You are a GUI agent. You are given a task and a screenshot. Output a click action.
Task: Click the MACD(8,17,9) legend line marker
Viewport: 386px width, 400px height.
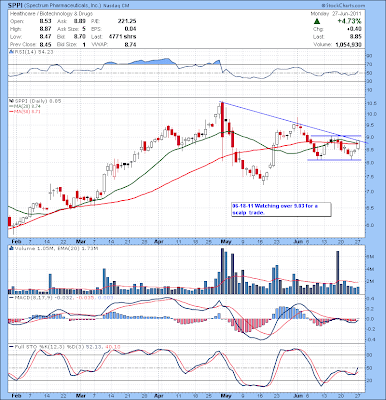[11, 297]
